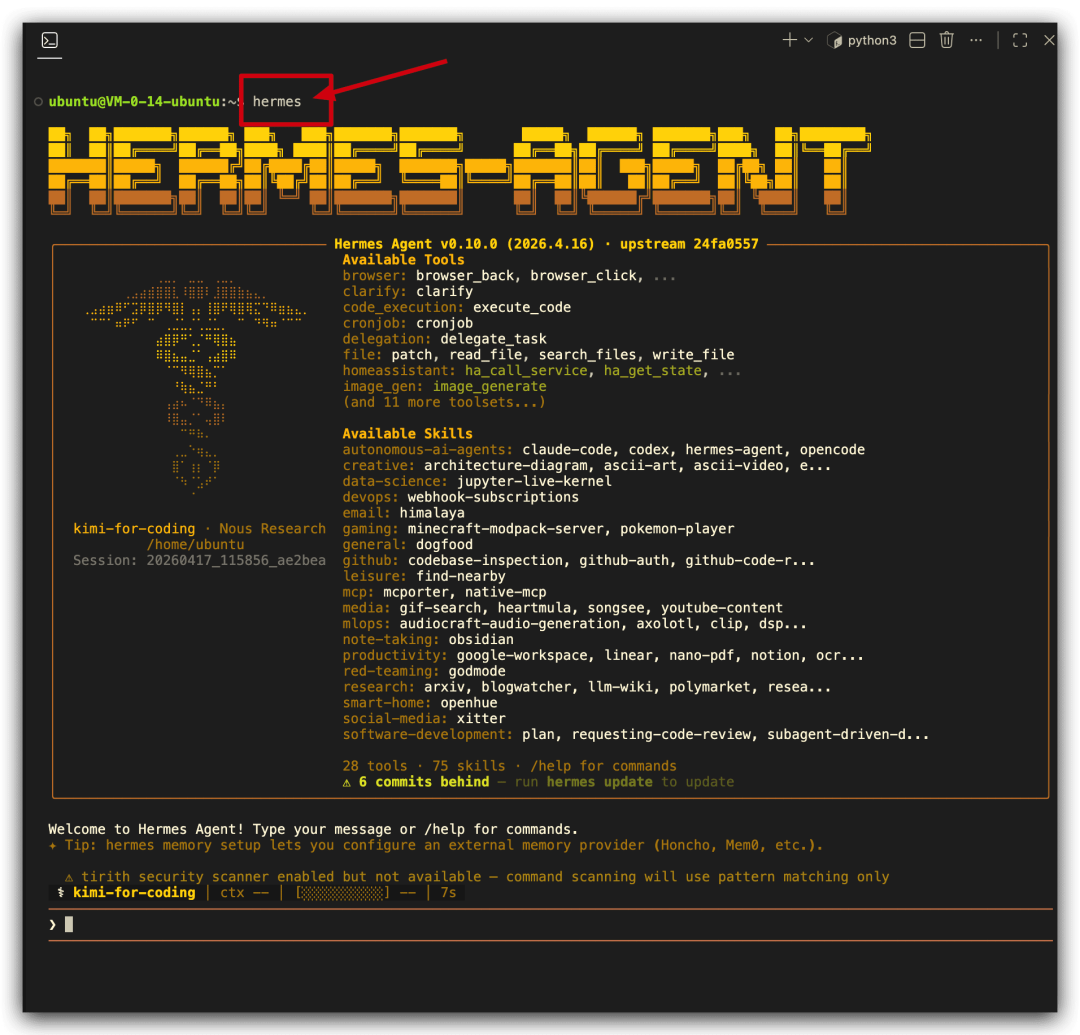
Task: Click the homeassistant toolset row
Action: tap(541, 370)
